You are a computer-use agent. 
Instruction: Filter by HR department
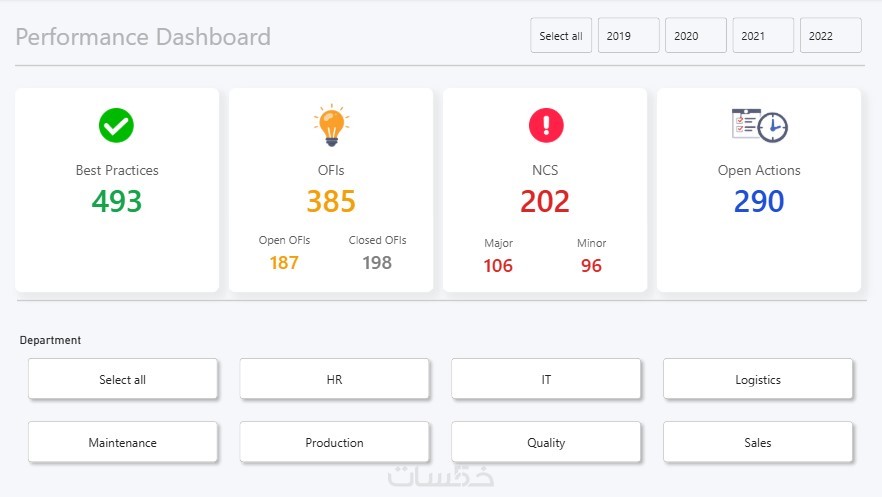tap(334, 379)
